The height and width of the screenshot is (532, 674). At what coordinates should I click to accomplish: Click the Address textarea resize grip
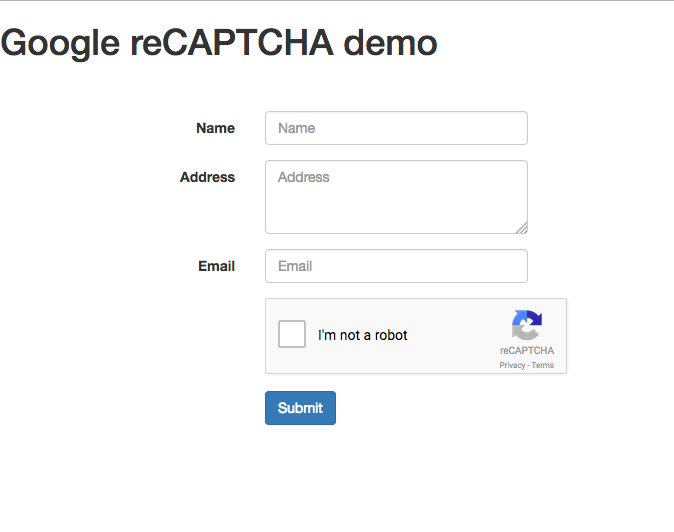[521, 228]
